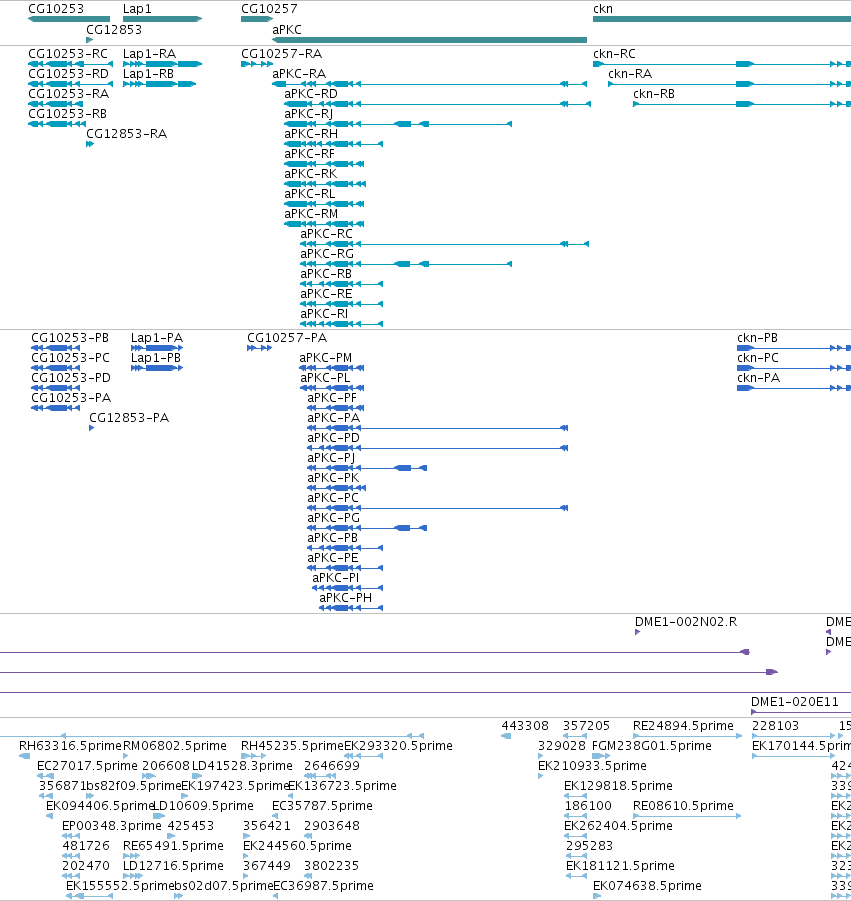Viewport: 851px width, 901px height.
Task: Open the aPKC-RG transcript label
Action: (327, 254)
